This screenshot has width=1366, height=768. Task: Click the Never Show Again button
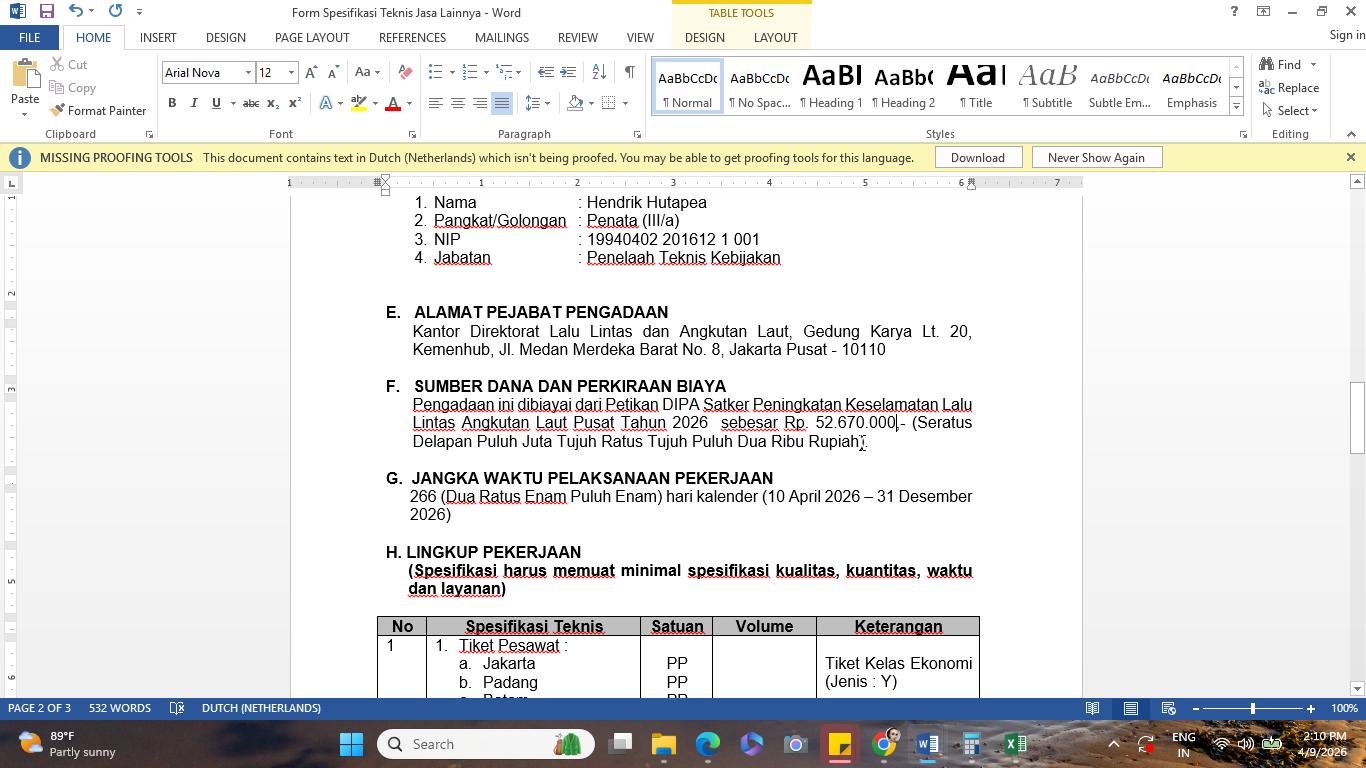1095,157
